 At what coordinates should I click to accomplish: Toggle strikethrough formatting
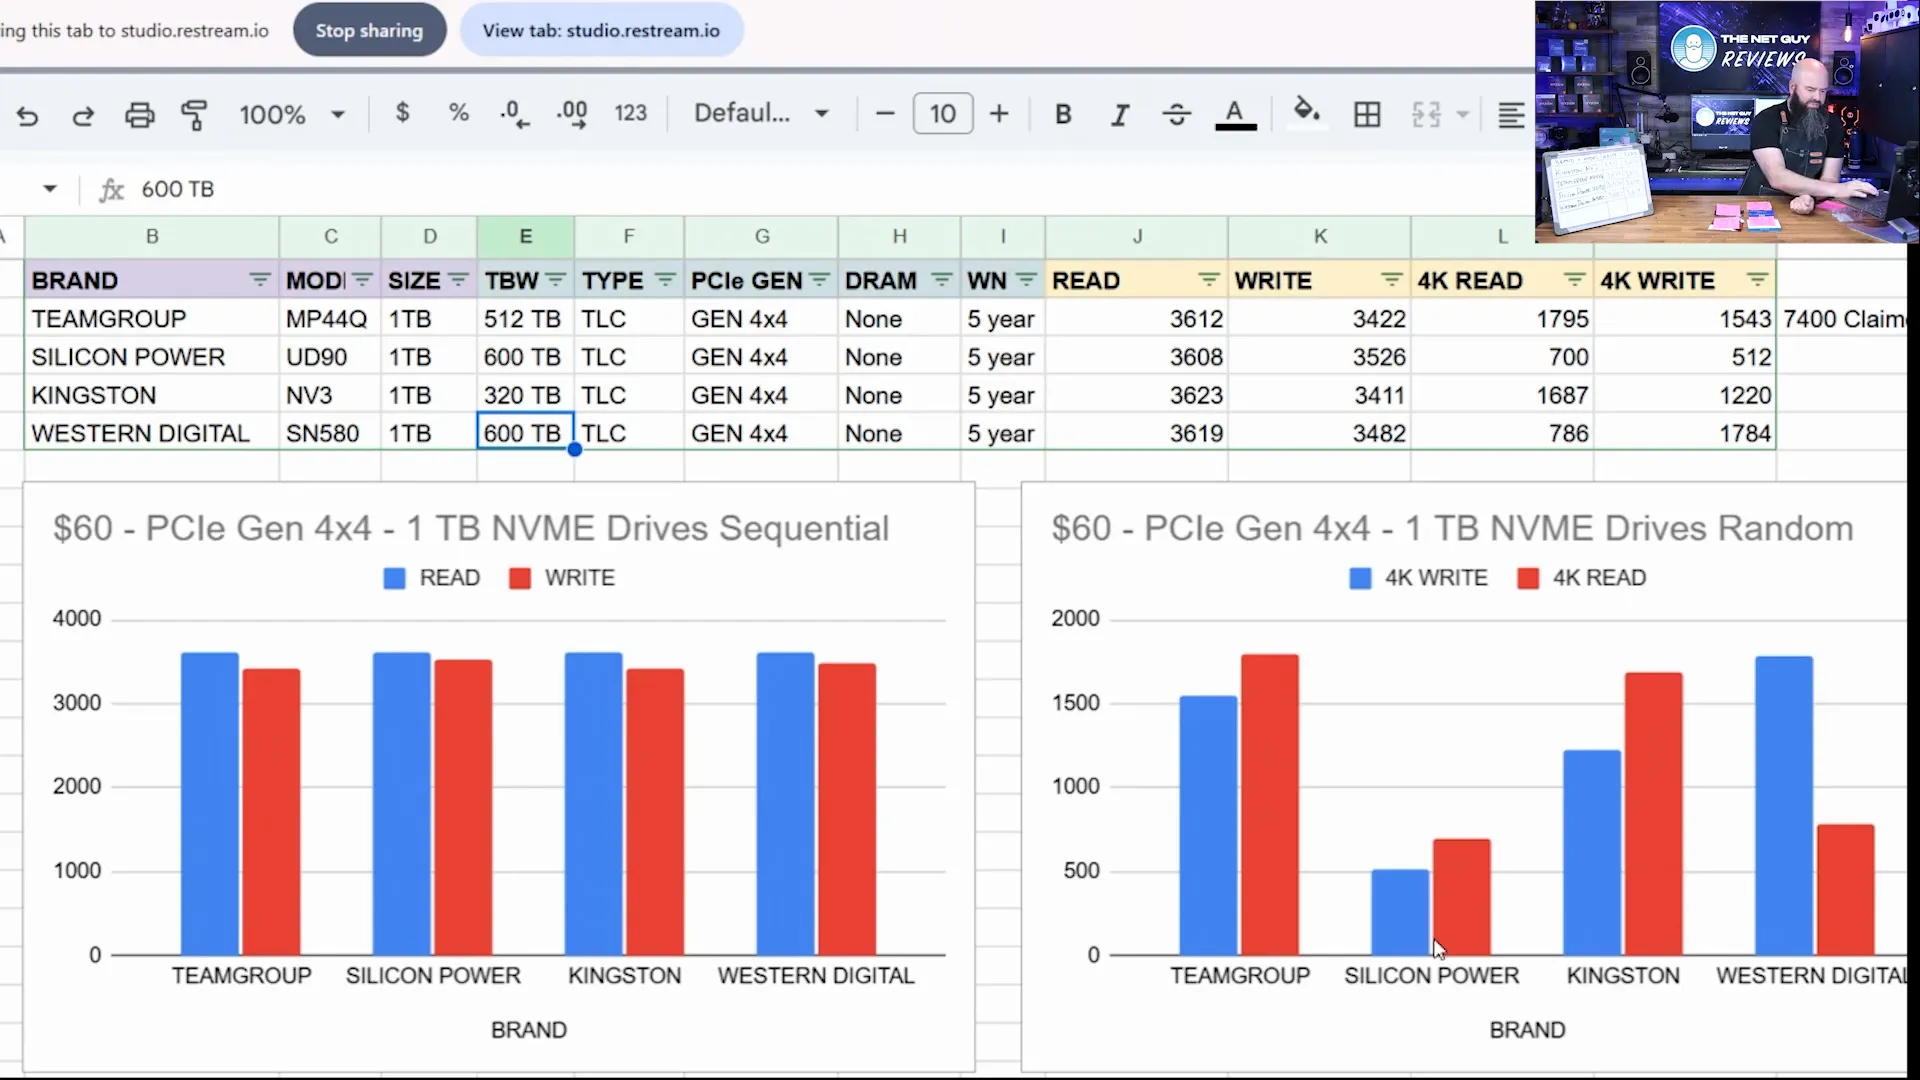coord(1177,114)
